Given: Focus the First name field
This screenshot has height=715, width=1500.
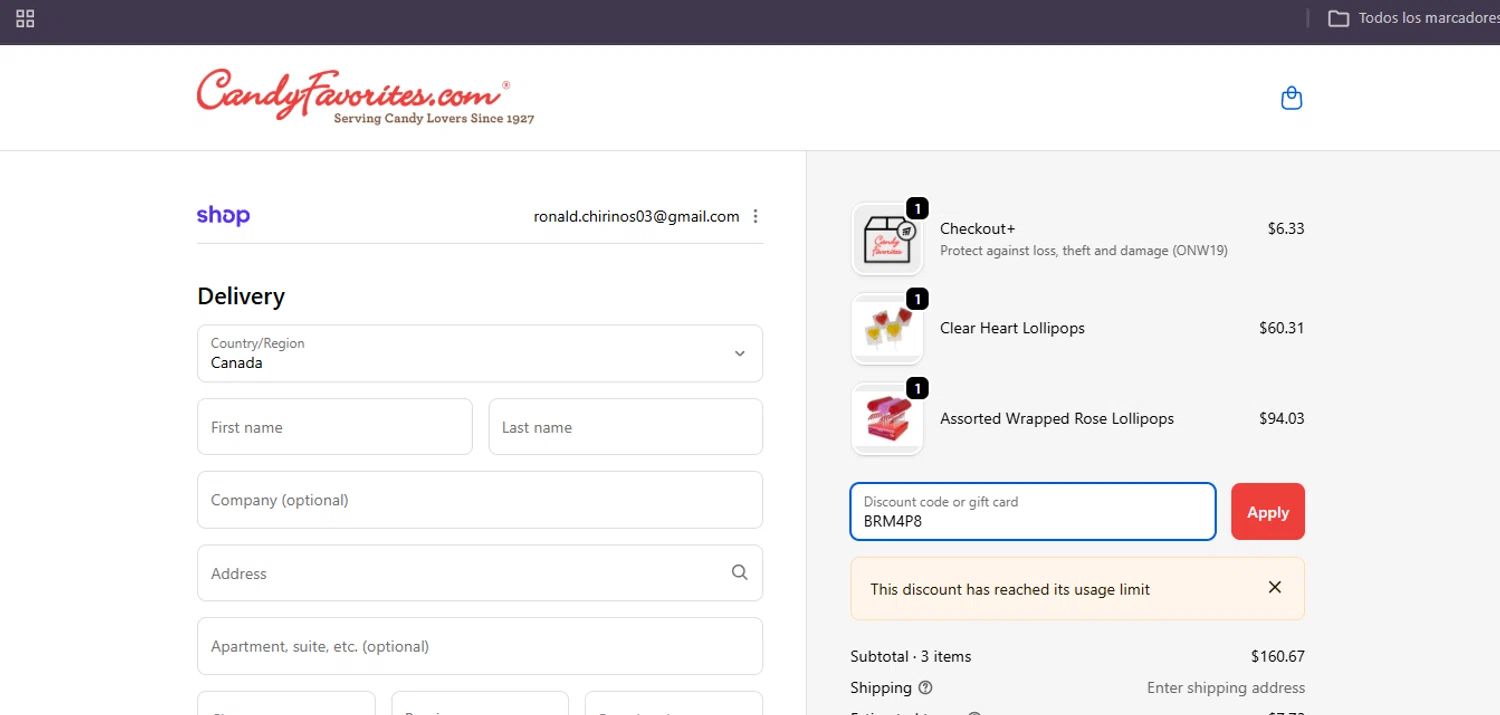Looking at the screenshot, I should [335, 427].
